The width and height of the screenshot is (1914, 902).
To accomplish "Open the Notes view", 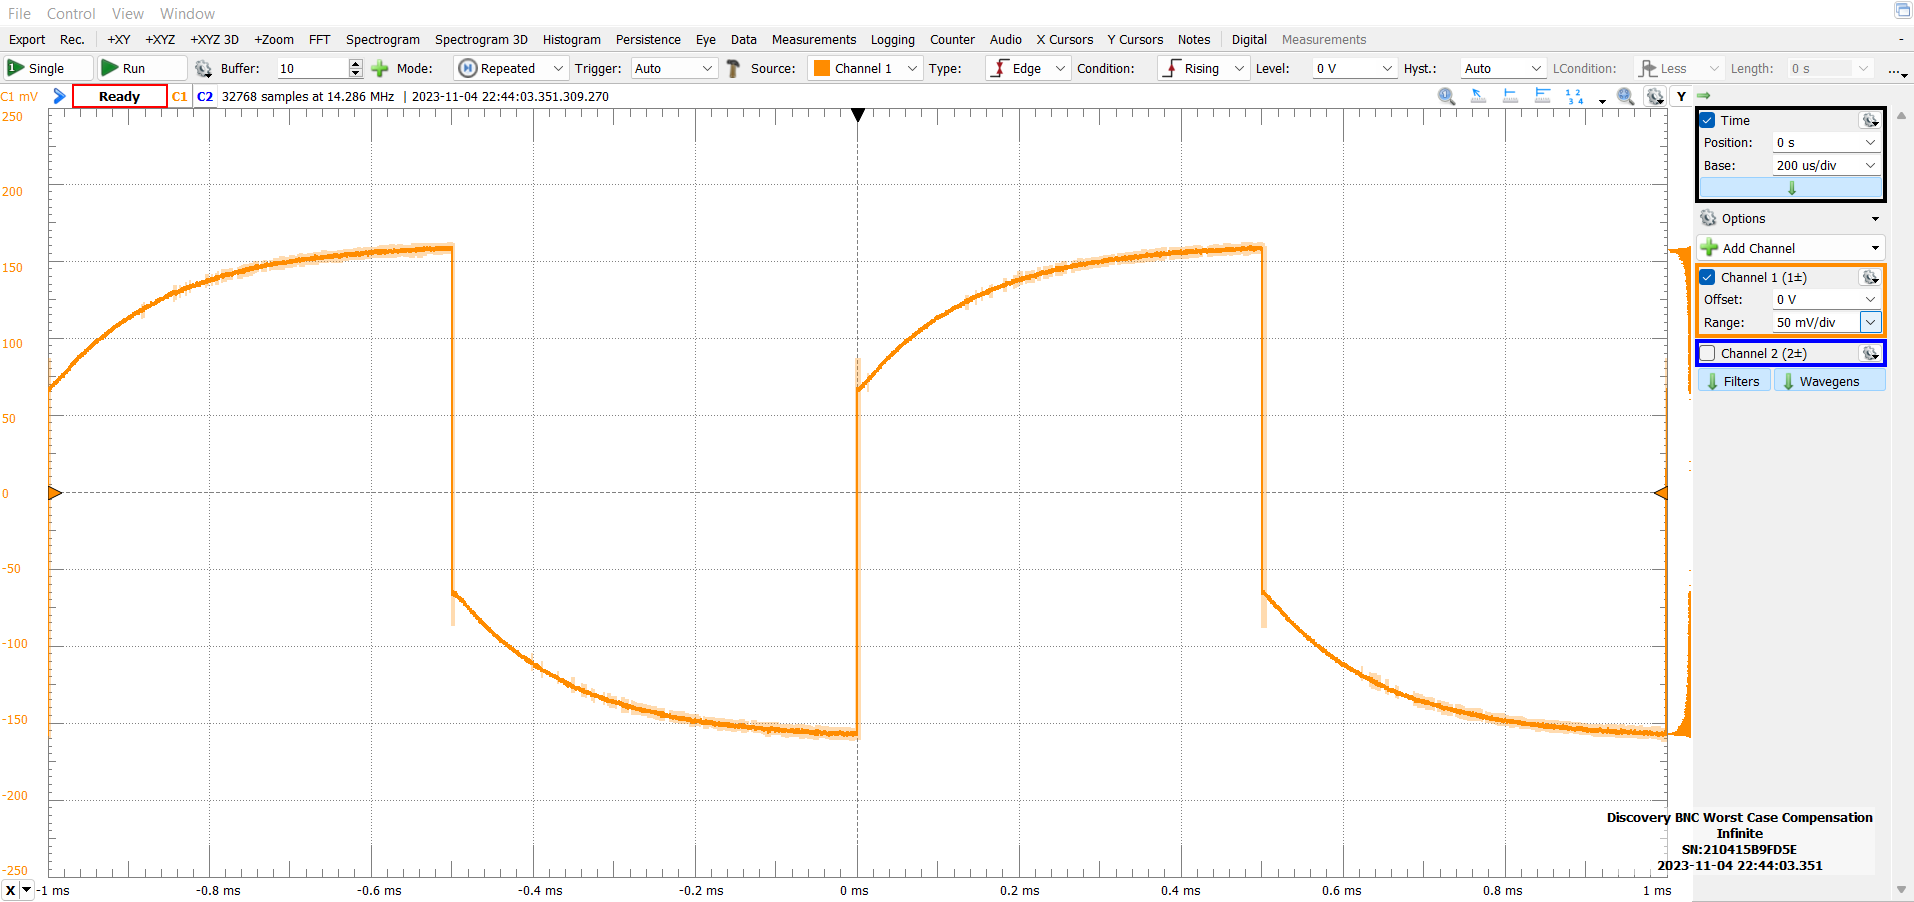I will tap(1194, 40).
